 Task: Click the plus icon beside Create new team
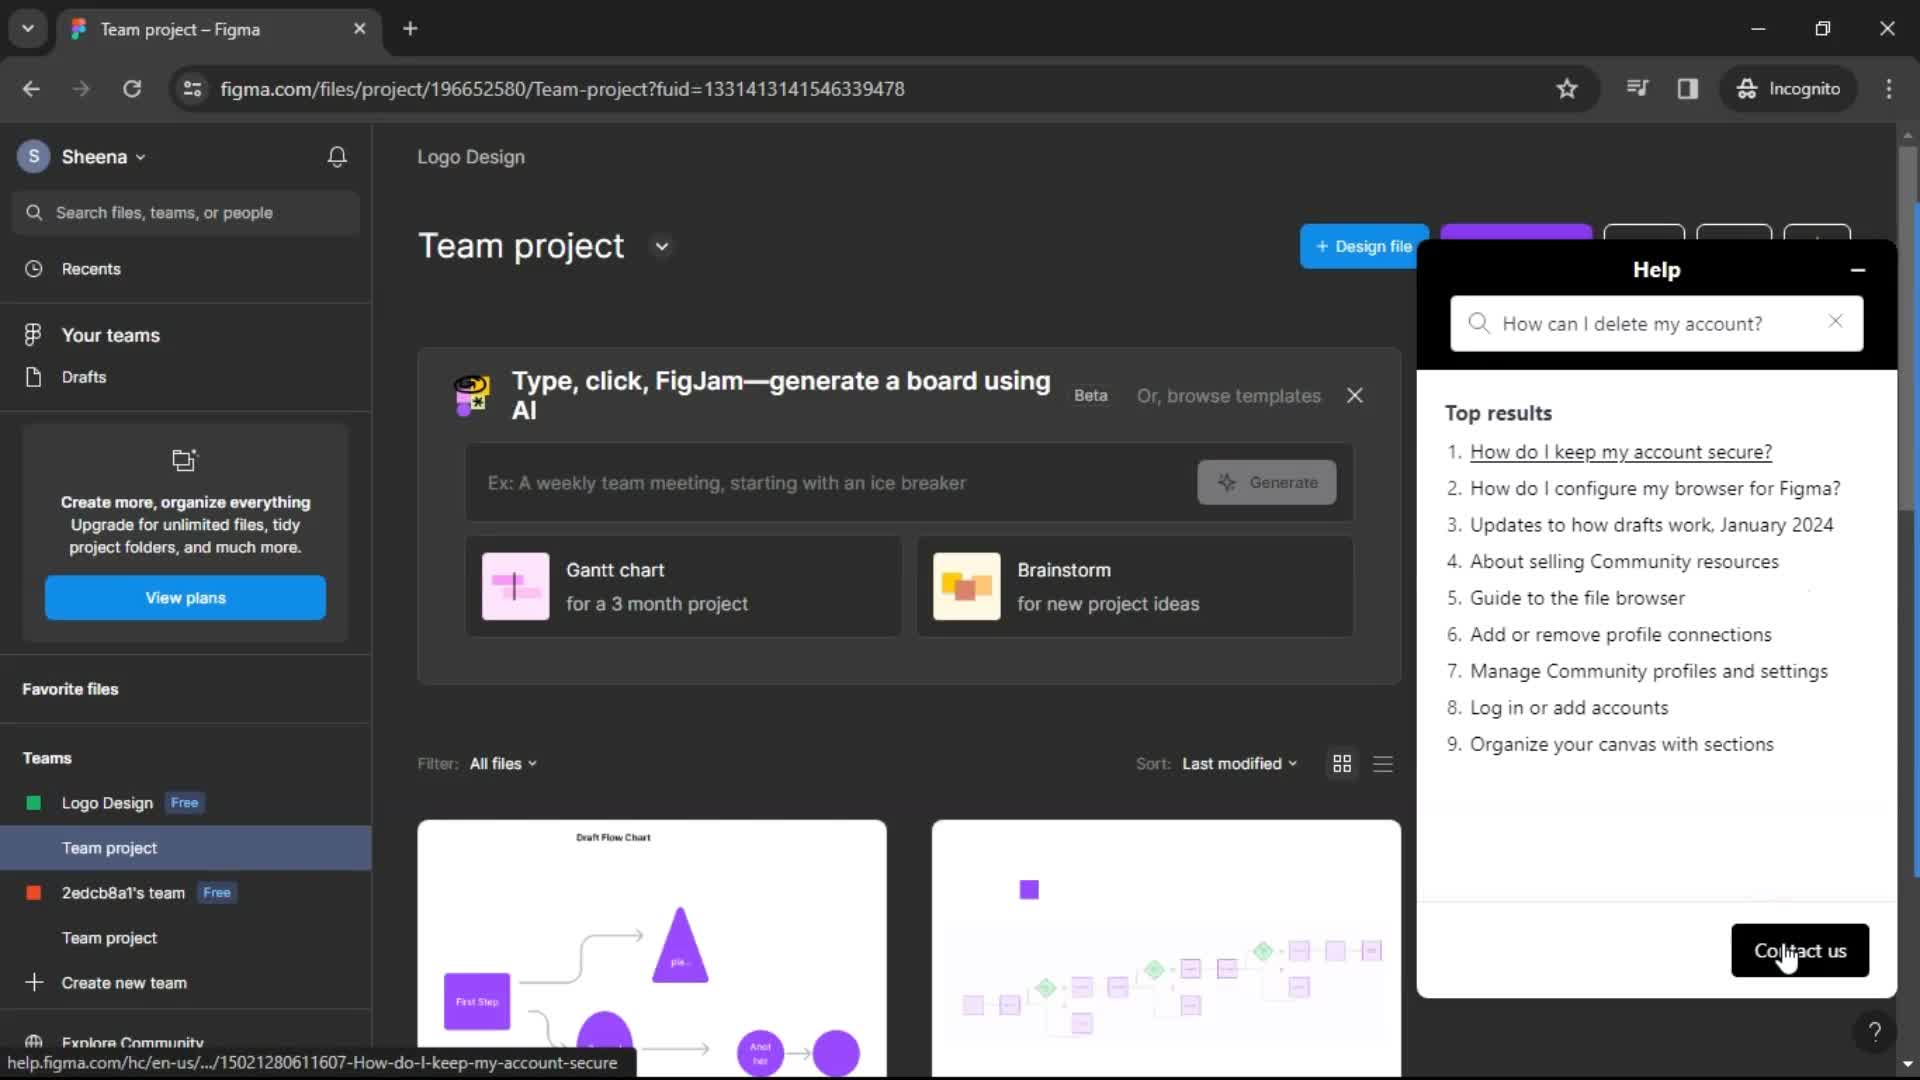[x=34, y=983]
